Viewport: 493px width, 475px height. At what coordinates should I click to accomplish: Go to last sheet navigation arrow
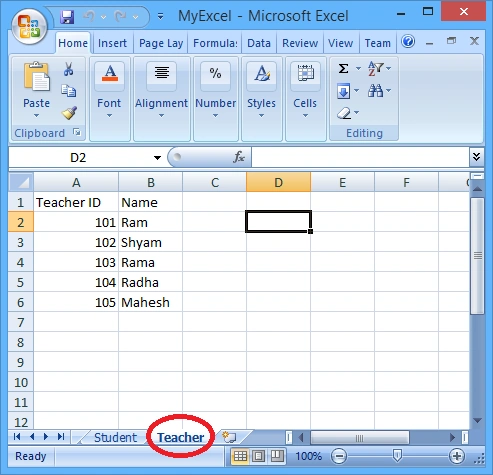[61, 437]
